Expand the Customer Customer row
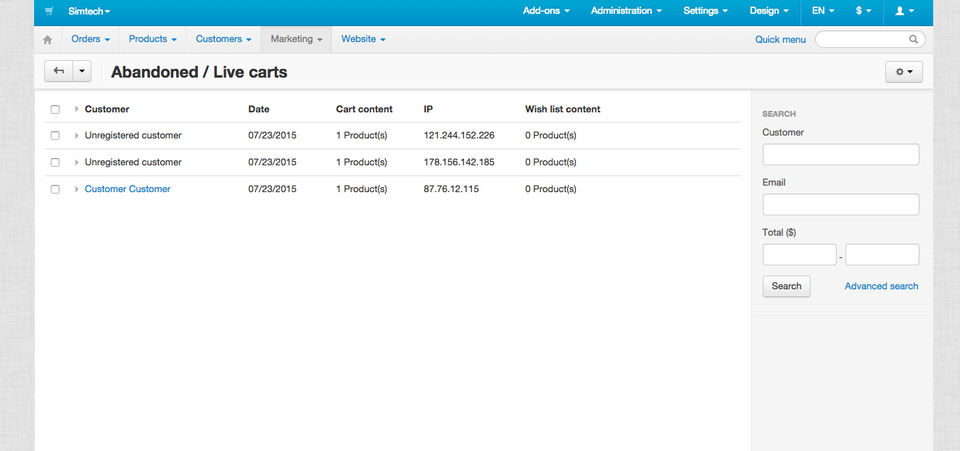960x451 pixels. pyautogui.click(x=77, y=189)
